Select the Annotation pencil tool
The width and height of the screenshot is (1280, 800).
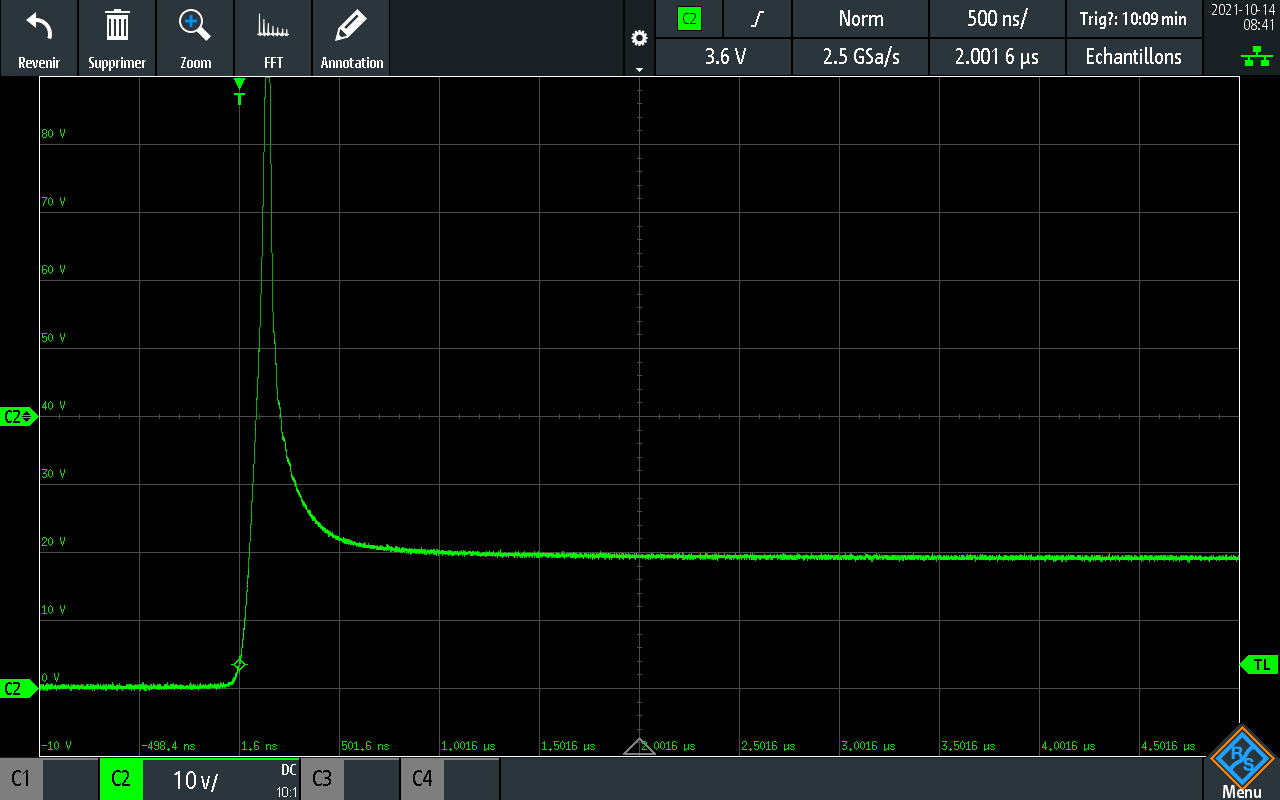pos(351,38)
